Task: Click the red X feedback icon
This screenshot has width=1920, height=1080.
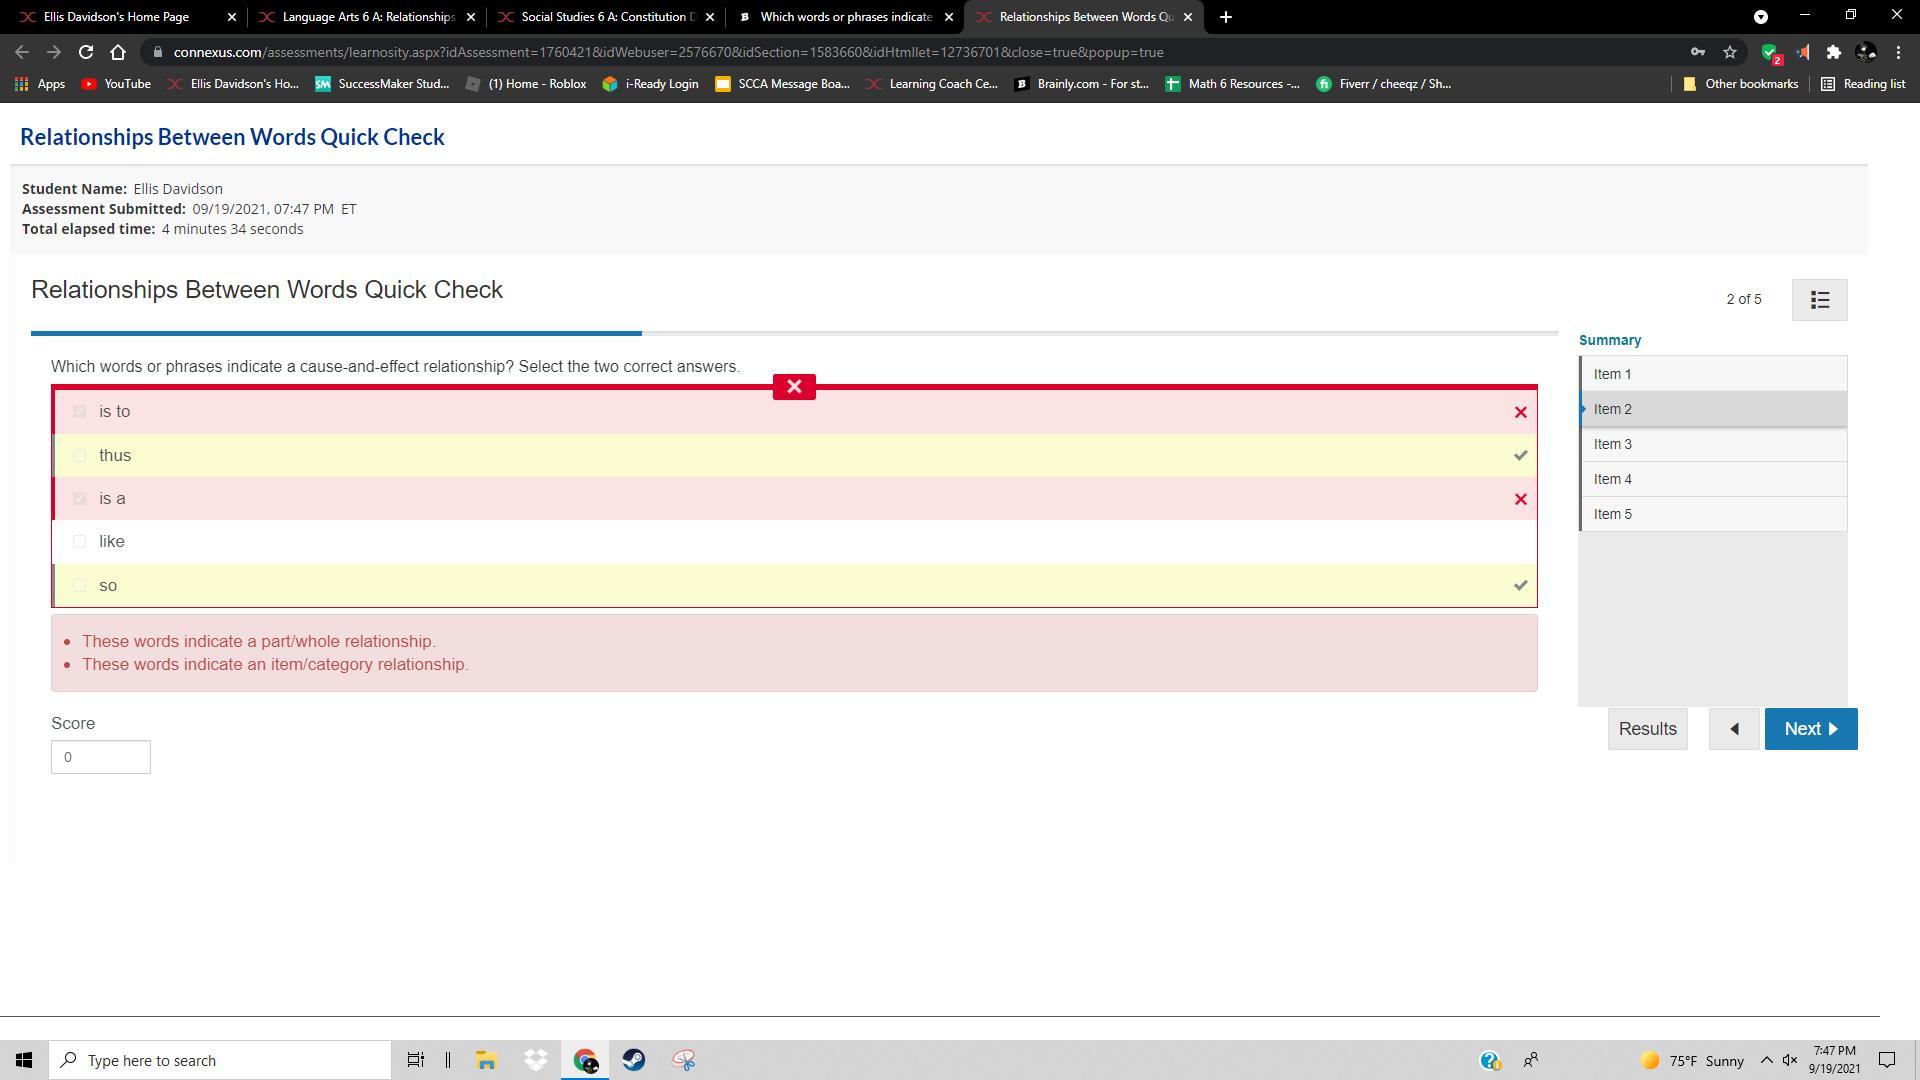Action: 794,387
